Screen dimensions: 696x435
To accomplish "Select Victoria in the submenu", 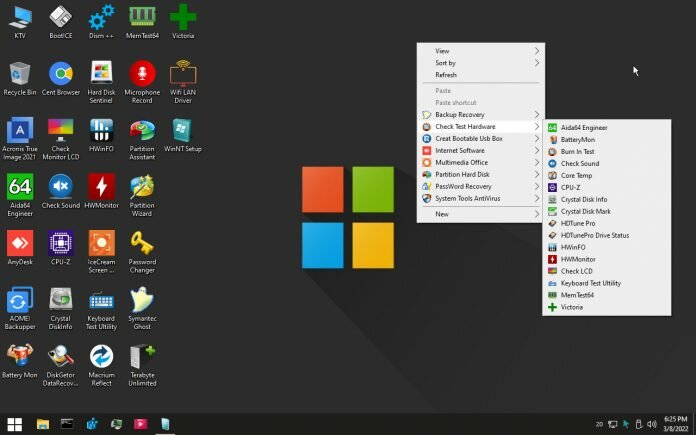I will pyautogui.click(x=606, y=307).
